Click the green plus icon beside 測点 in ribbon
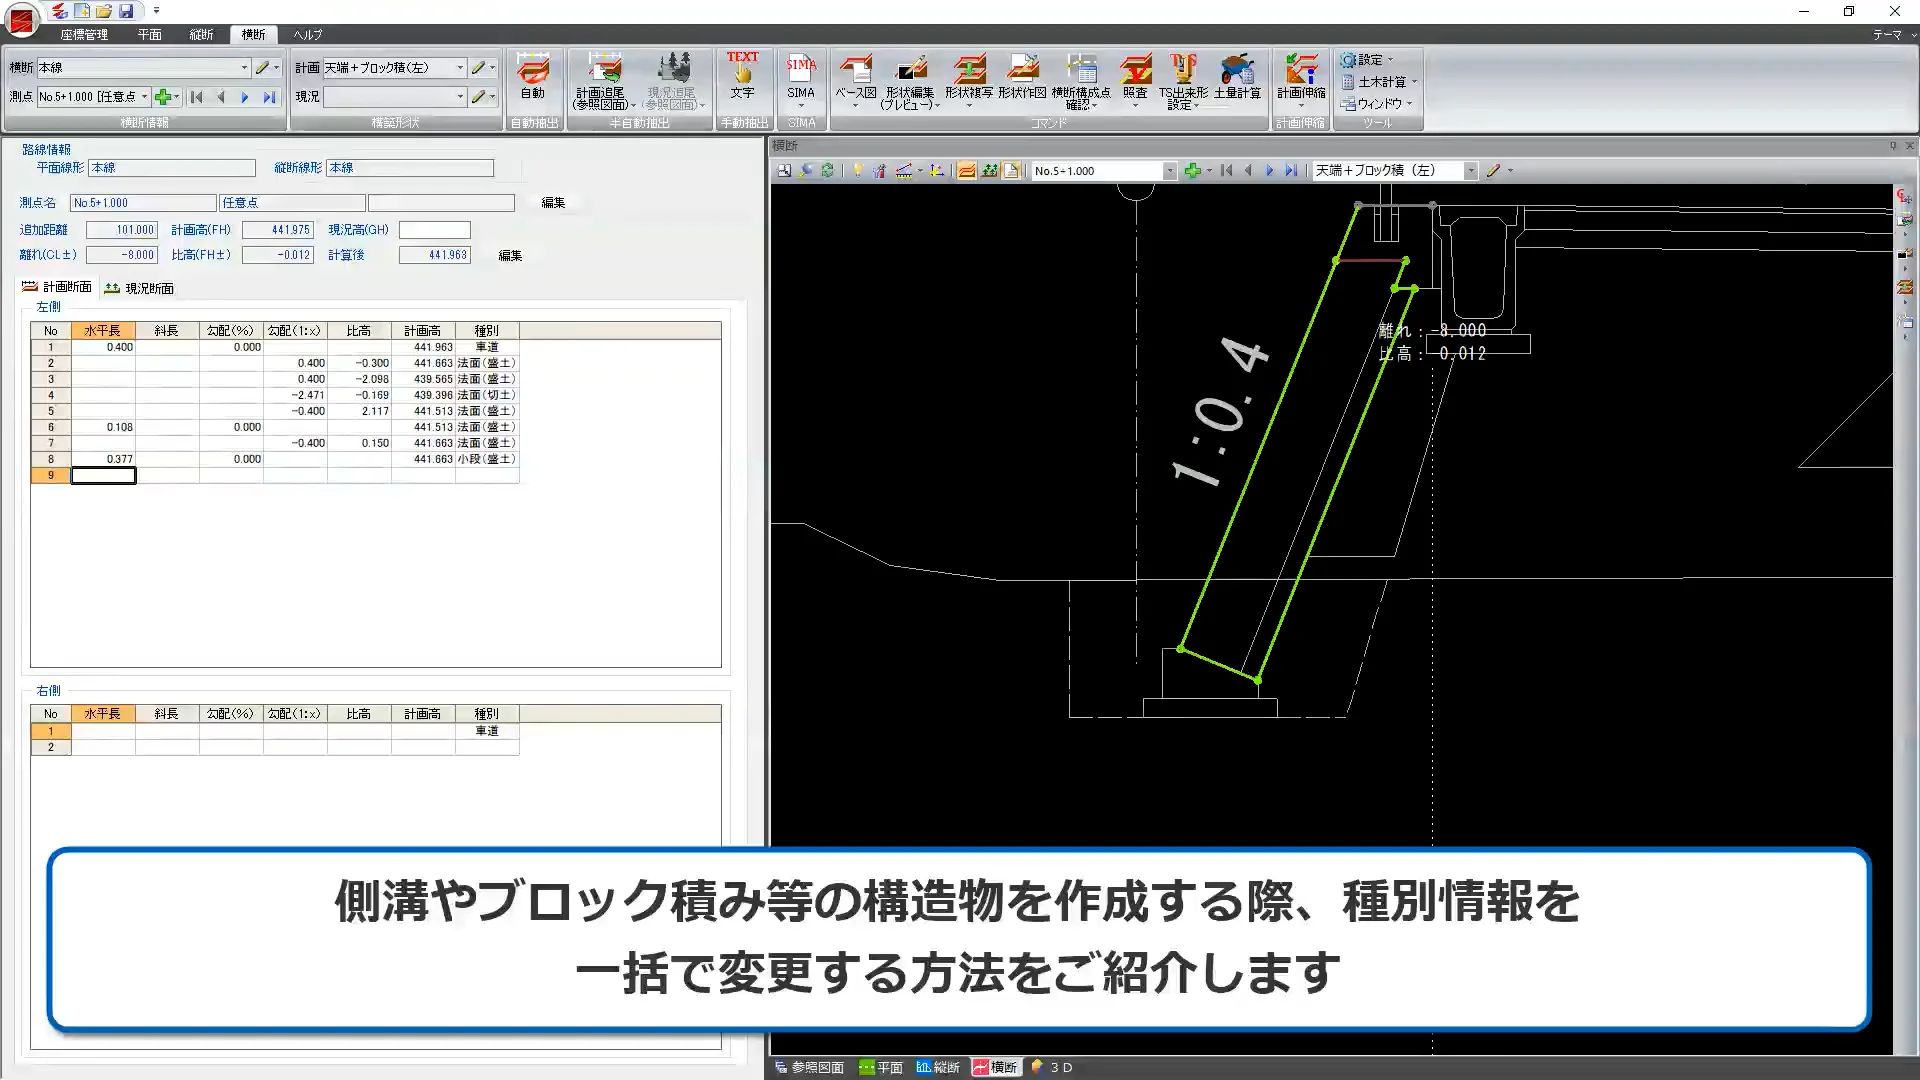 pyautogui.click(x=163, y=97)
